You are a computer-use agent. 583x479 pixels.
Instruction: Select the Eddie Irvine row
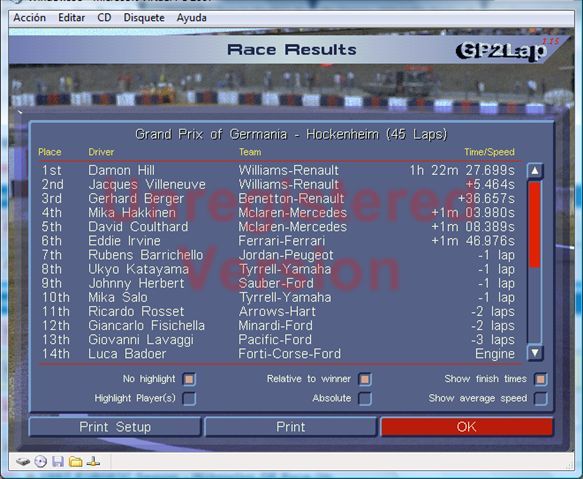(x=278, y=241)
